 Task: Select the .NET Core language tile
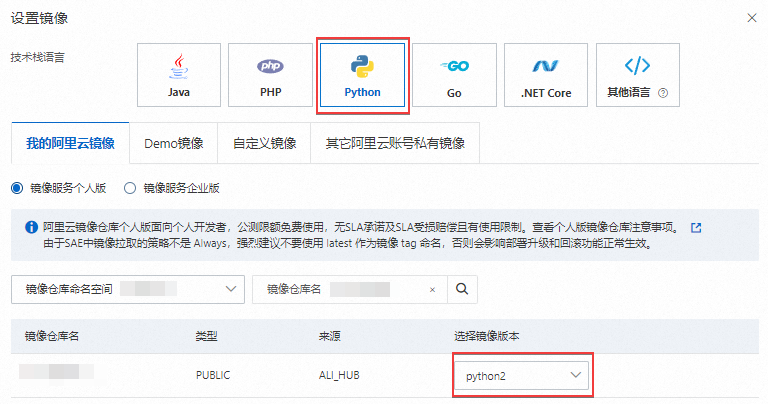(546, 75)
